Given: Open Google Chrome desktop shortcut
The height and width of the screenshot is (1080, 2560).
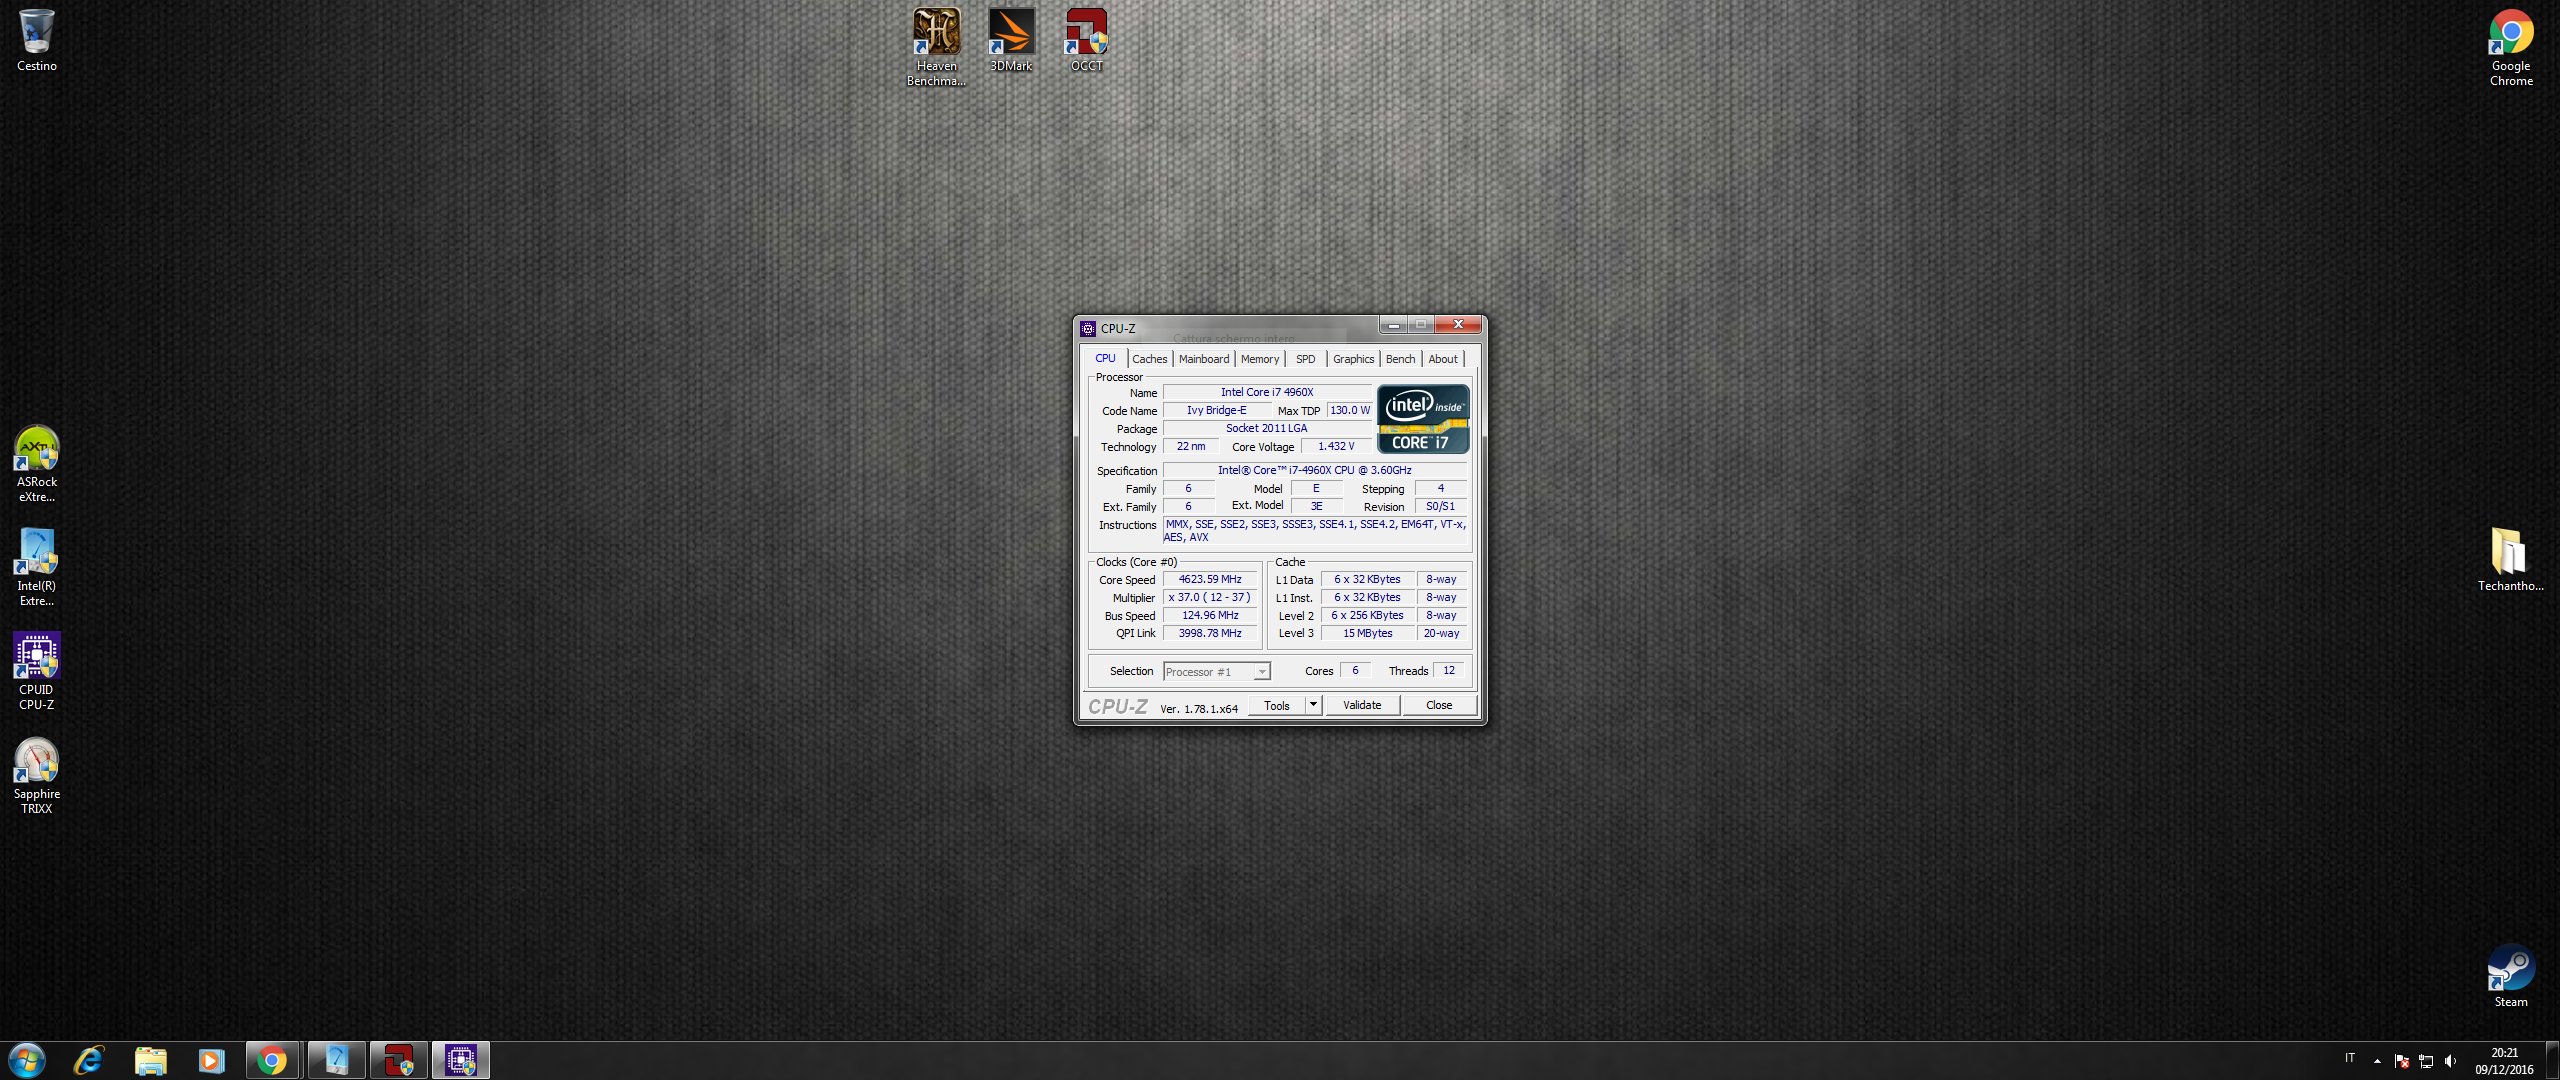Looking at the screenshot, I should [x=2511, y=47].
